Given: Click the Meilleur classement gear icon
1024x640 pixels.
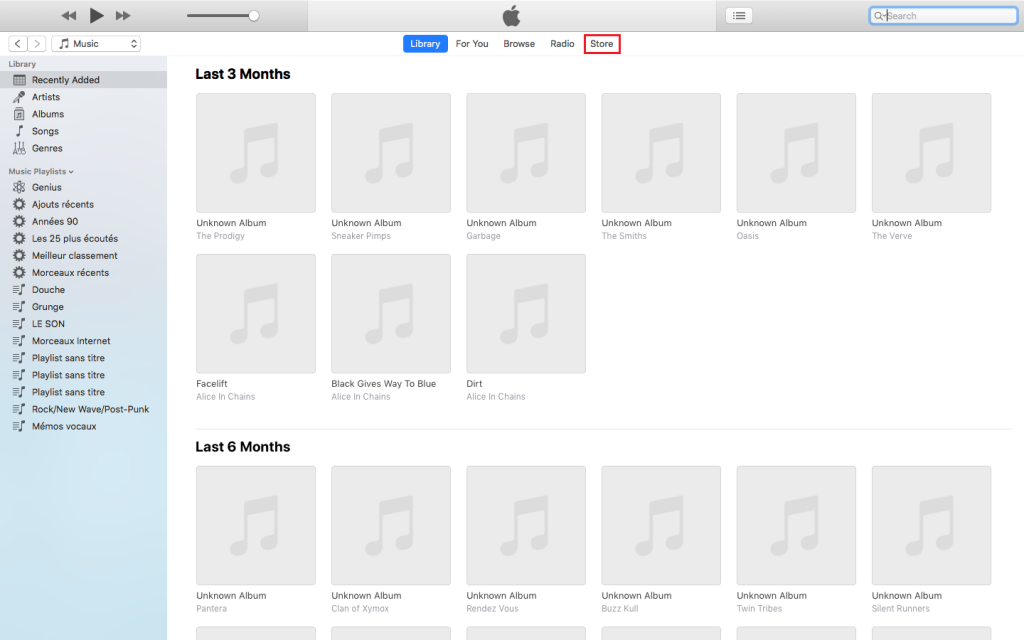Looking at the screenshot, I should click(19, 255).
